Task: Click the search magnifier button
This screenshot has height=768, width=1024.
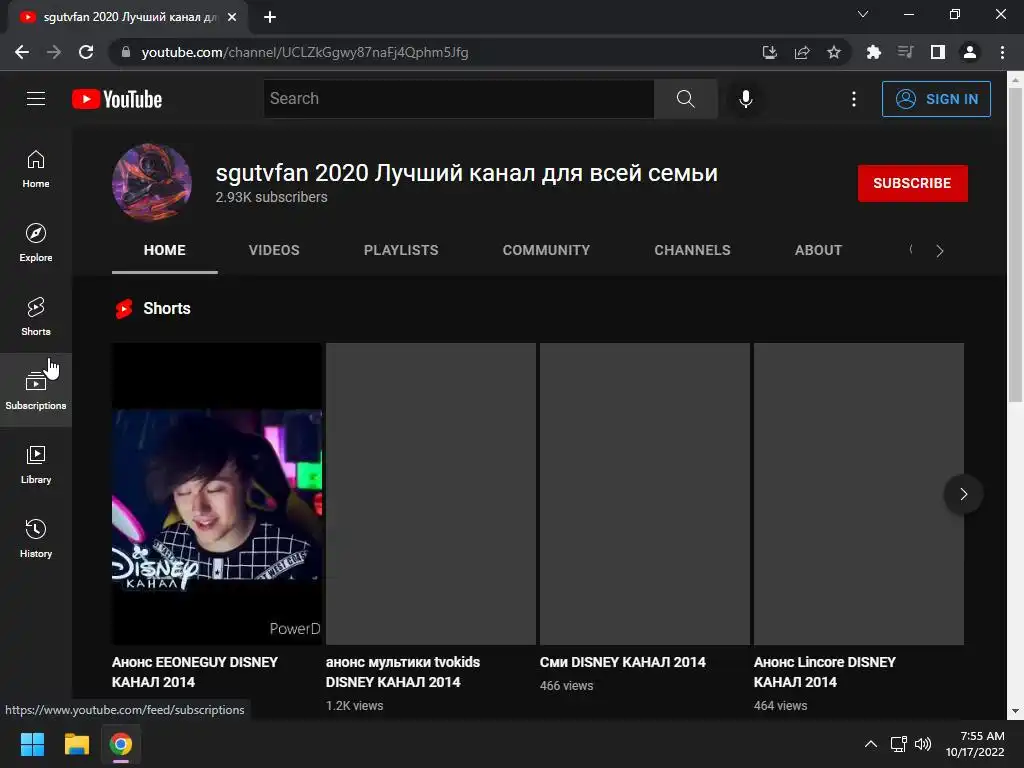Action: click(685, 99)
